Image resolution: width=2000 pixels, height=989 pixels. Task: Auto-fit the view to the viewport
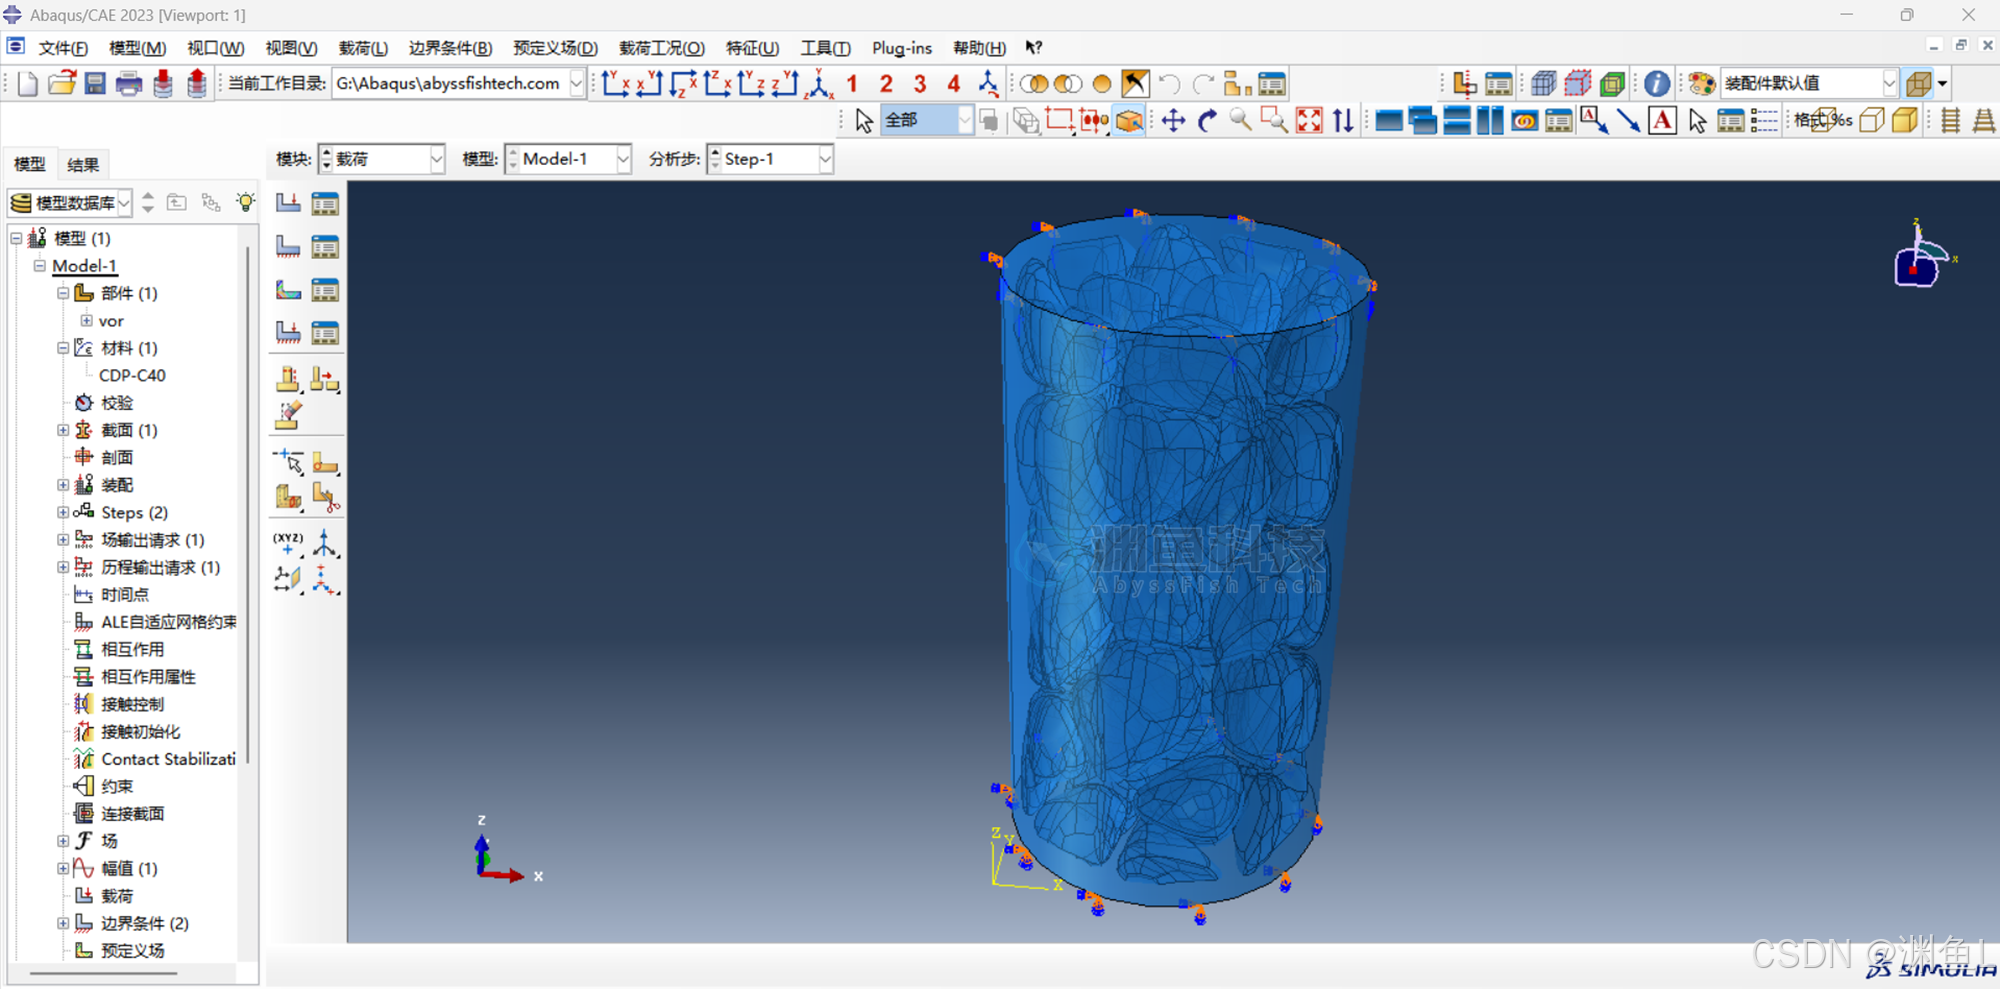1309,121
